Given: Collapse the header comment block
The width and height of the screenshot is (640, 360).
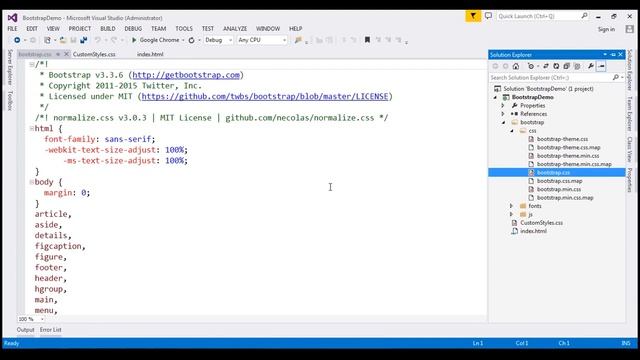Looking at the screenshot, I should click(31, 64).
